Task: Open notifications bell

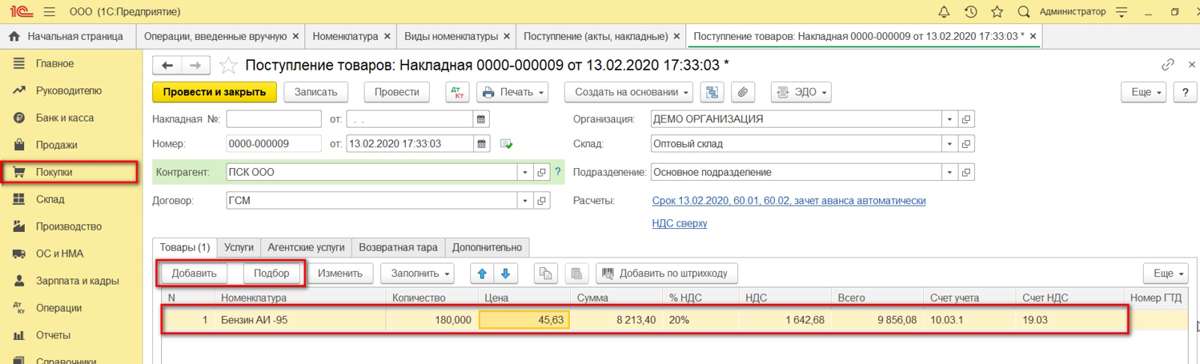Action: [x=945, y=11]
